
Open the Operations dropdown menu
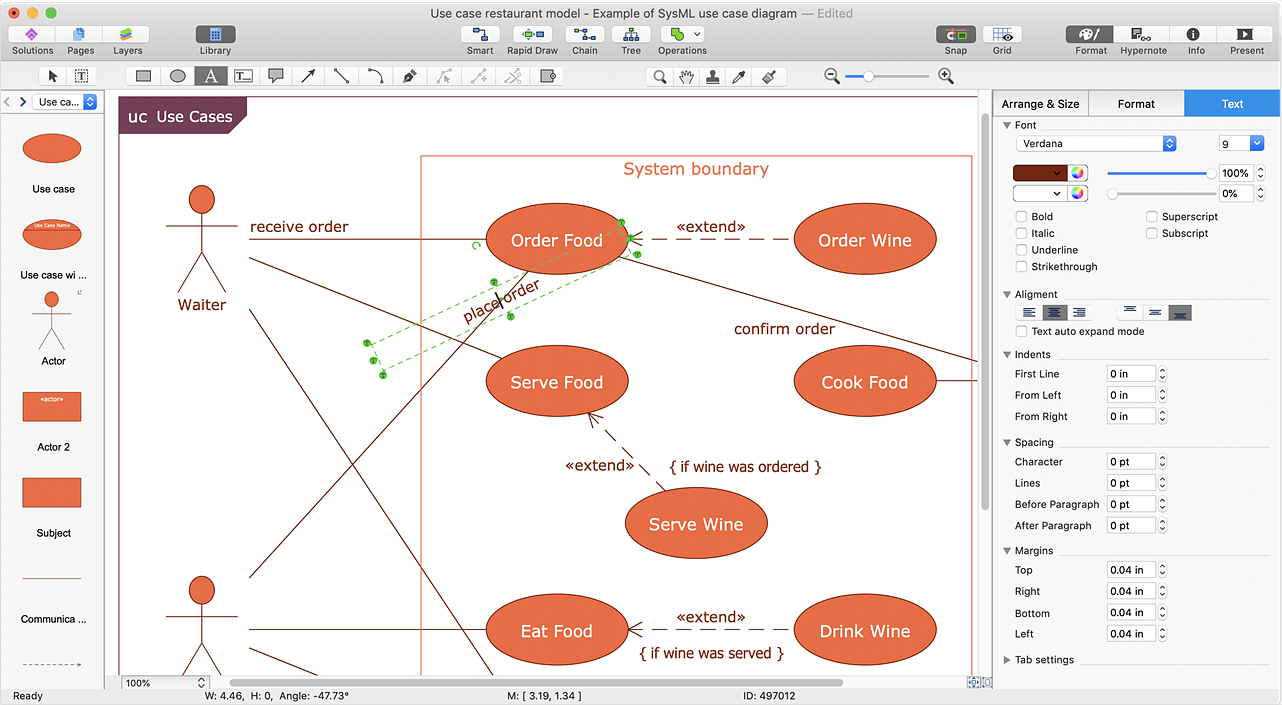click(x=695, y=33)
